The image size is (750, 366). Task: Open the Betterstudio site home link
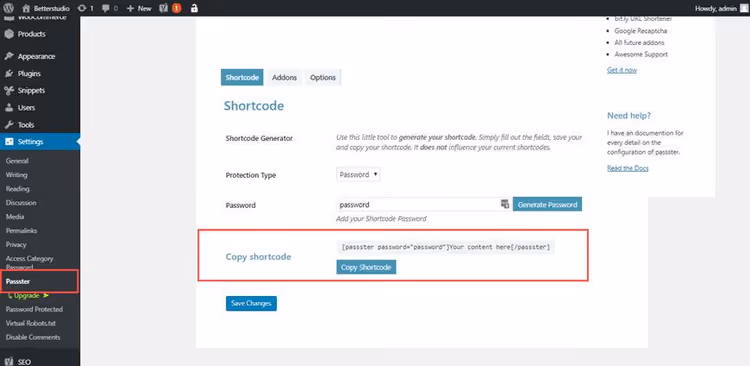coord(45,8)
